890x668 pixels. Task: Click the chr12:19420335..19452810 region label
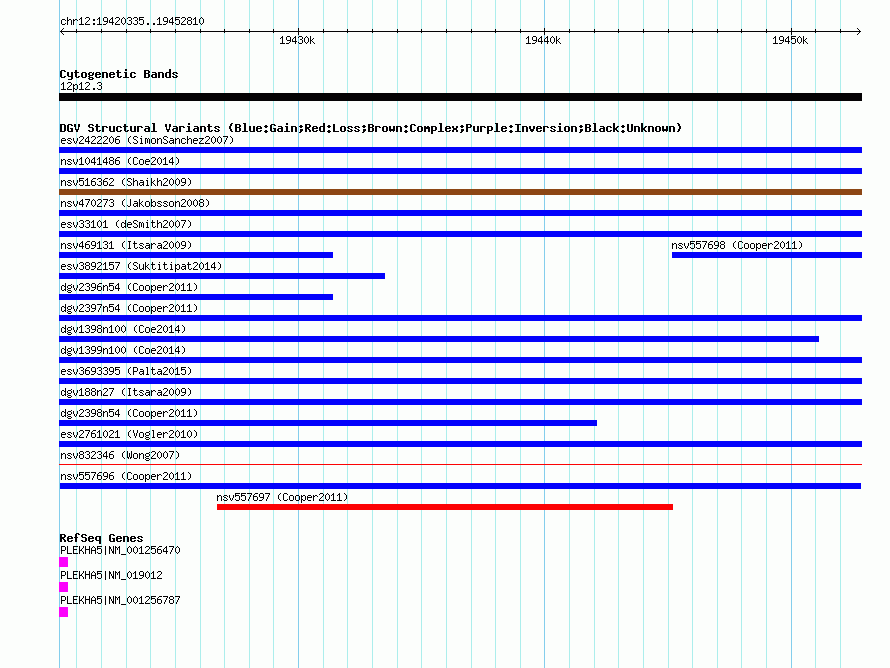[132, 21]
